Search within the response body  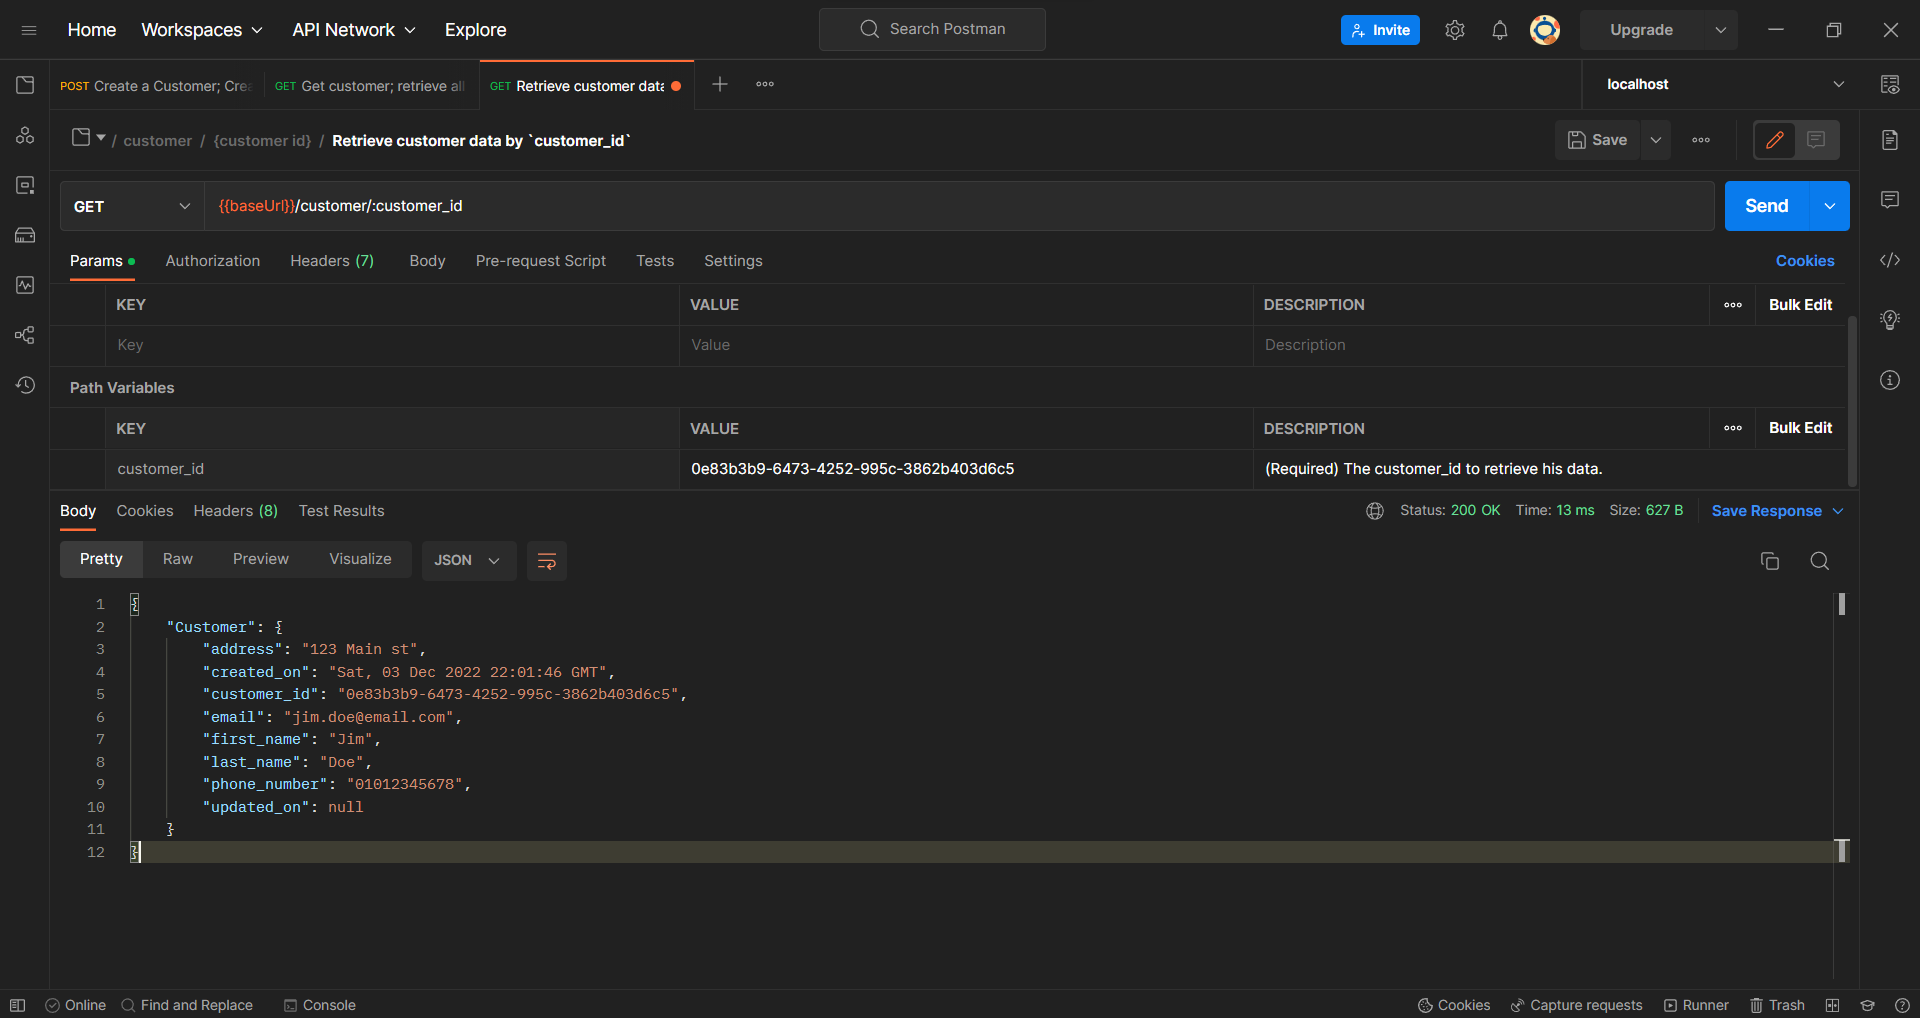1820,561
